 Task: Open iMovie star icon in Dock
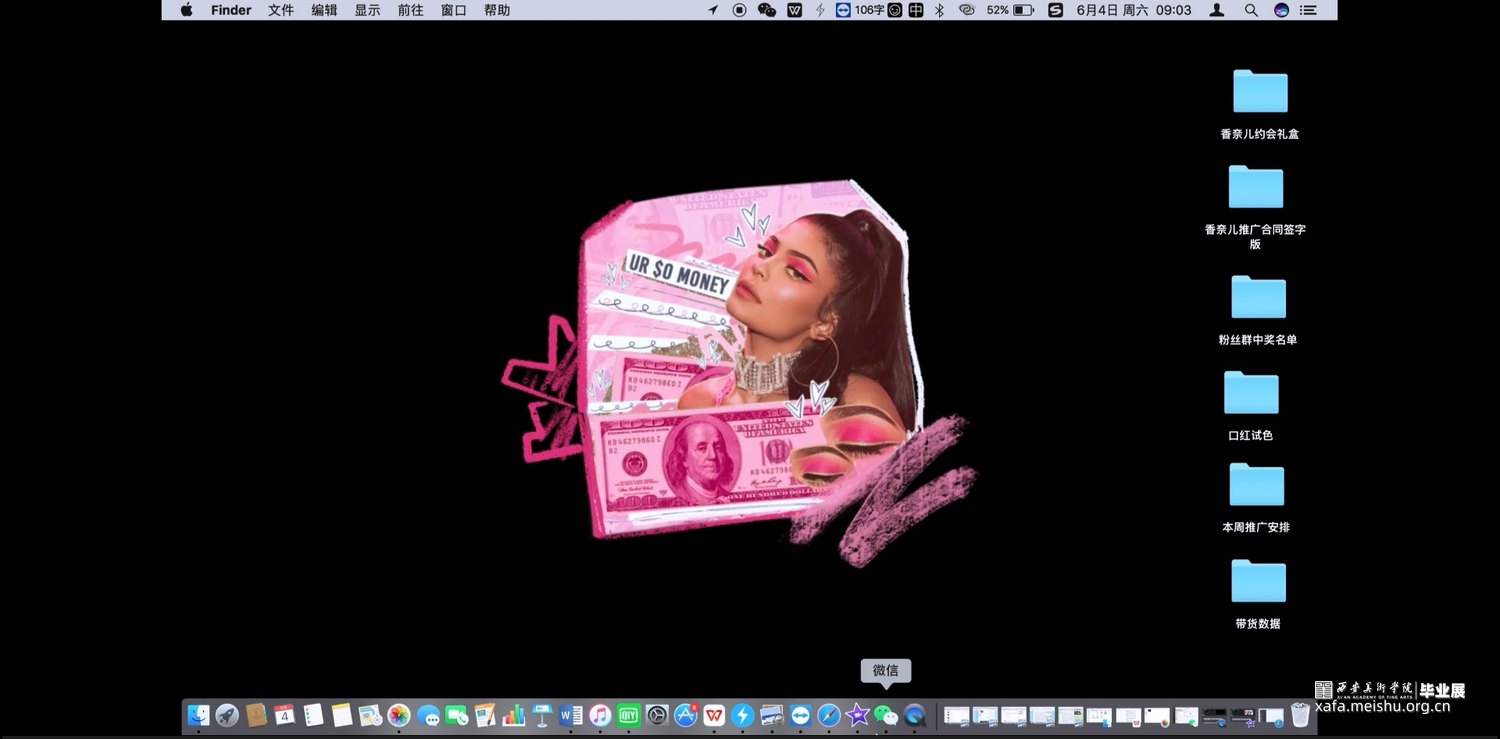tap(857, 715)
